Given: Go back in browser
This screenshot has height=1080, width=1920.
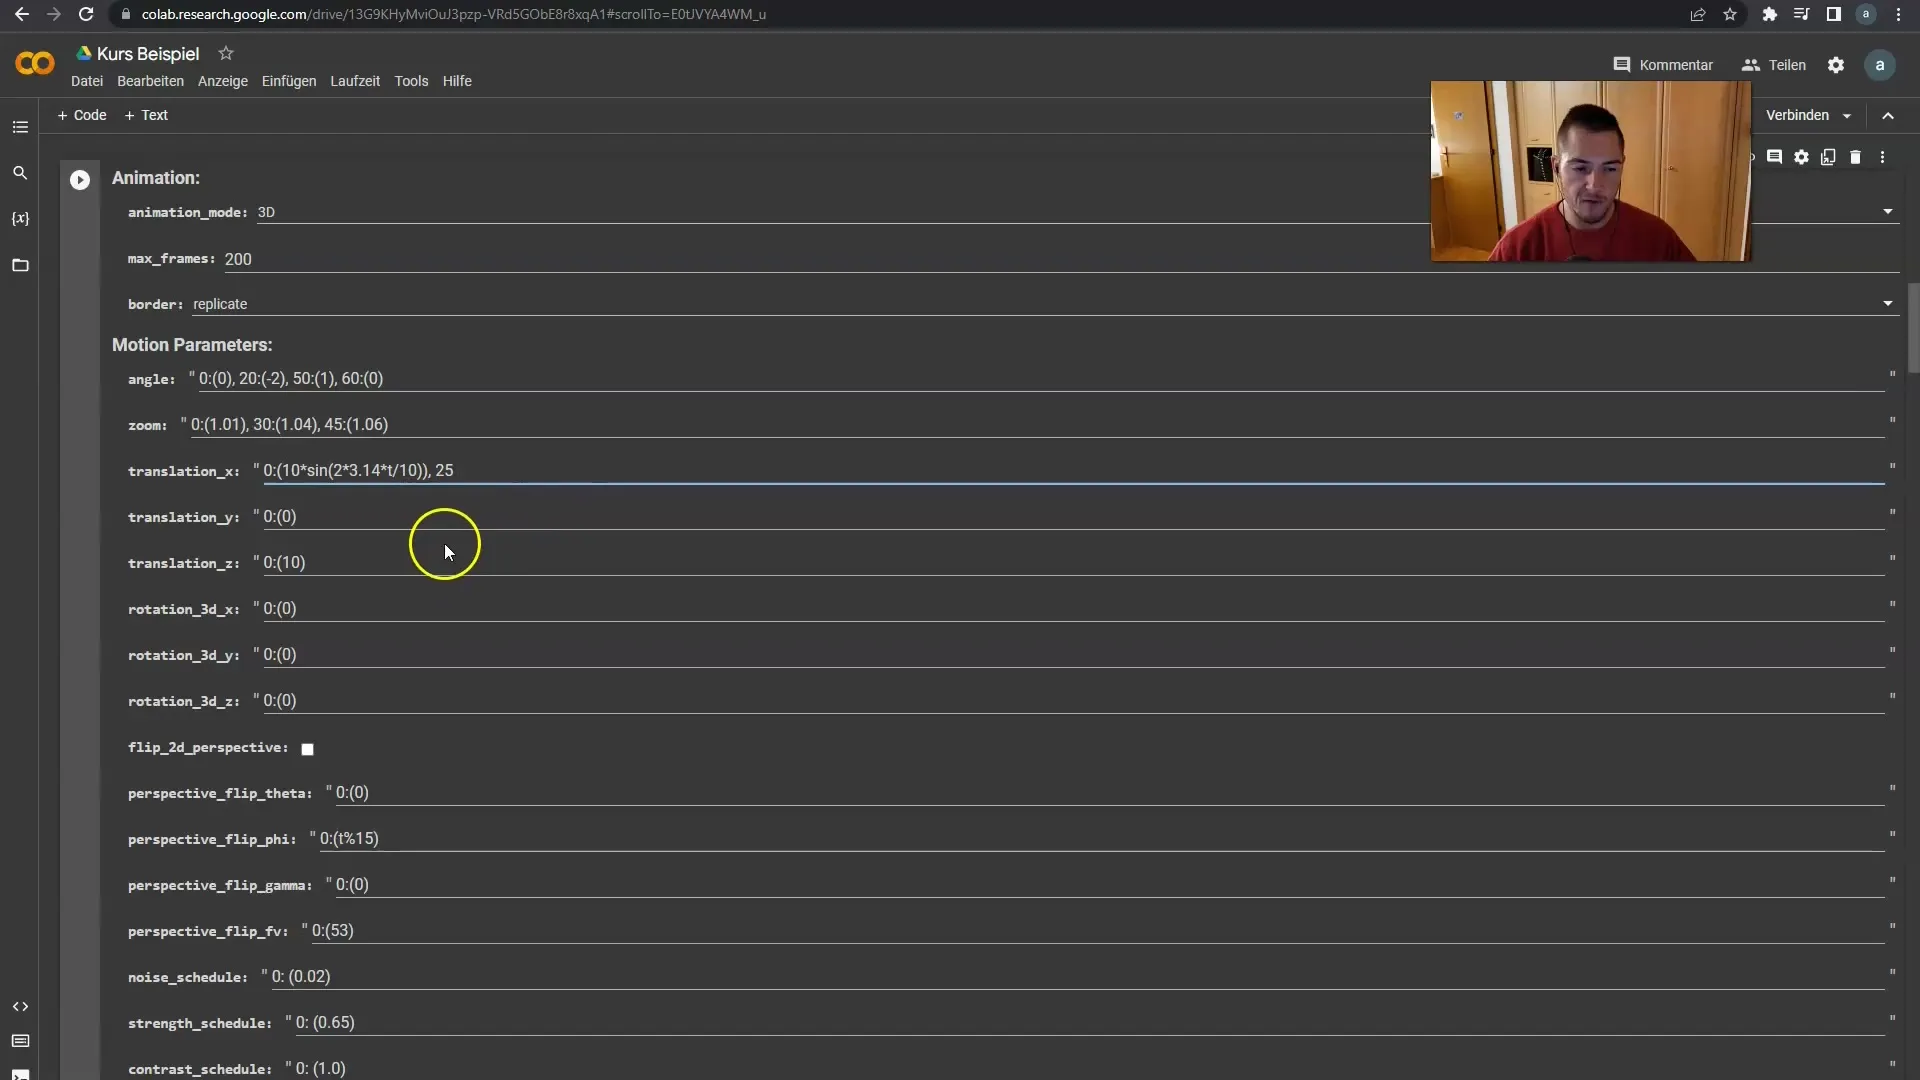Looking at the screenshot, I should click(x=22, y=14).
